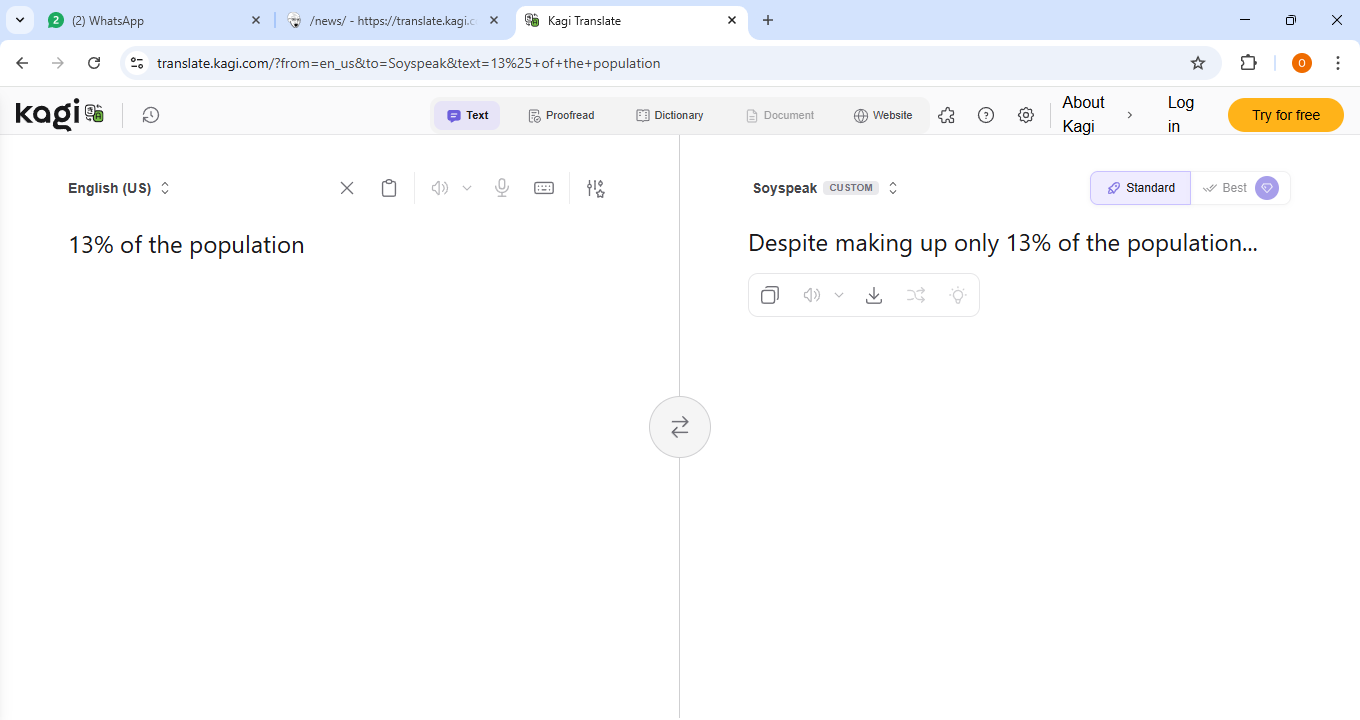This screenshot has height=720, width=1360.
Task: Open the Dictionary tab
Action: (669, 115)
